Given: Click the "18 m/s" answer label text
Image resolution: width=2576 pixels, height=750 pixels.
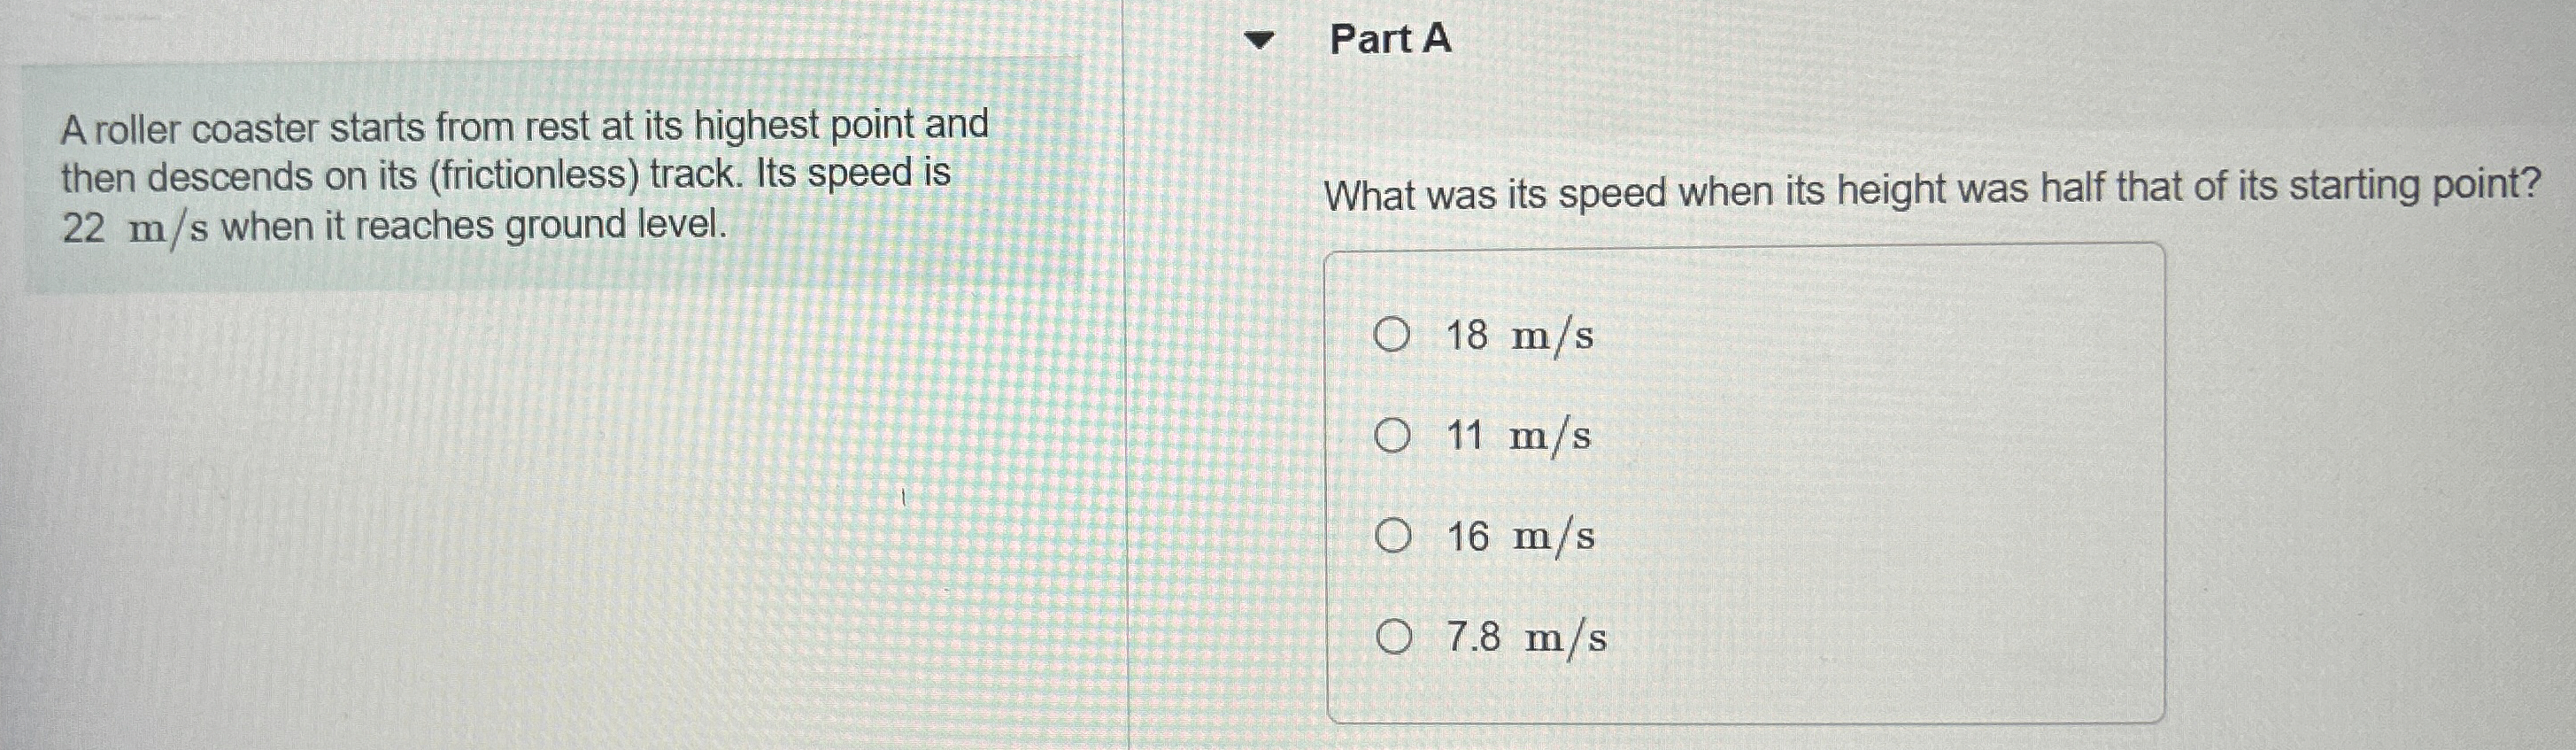Looking at the screenshot, I should coord(1519,336).
